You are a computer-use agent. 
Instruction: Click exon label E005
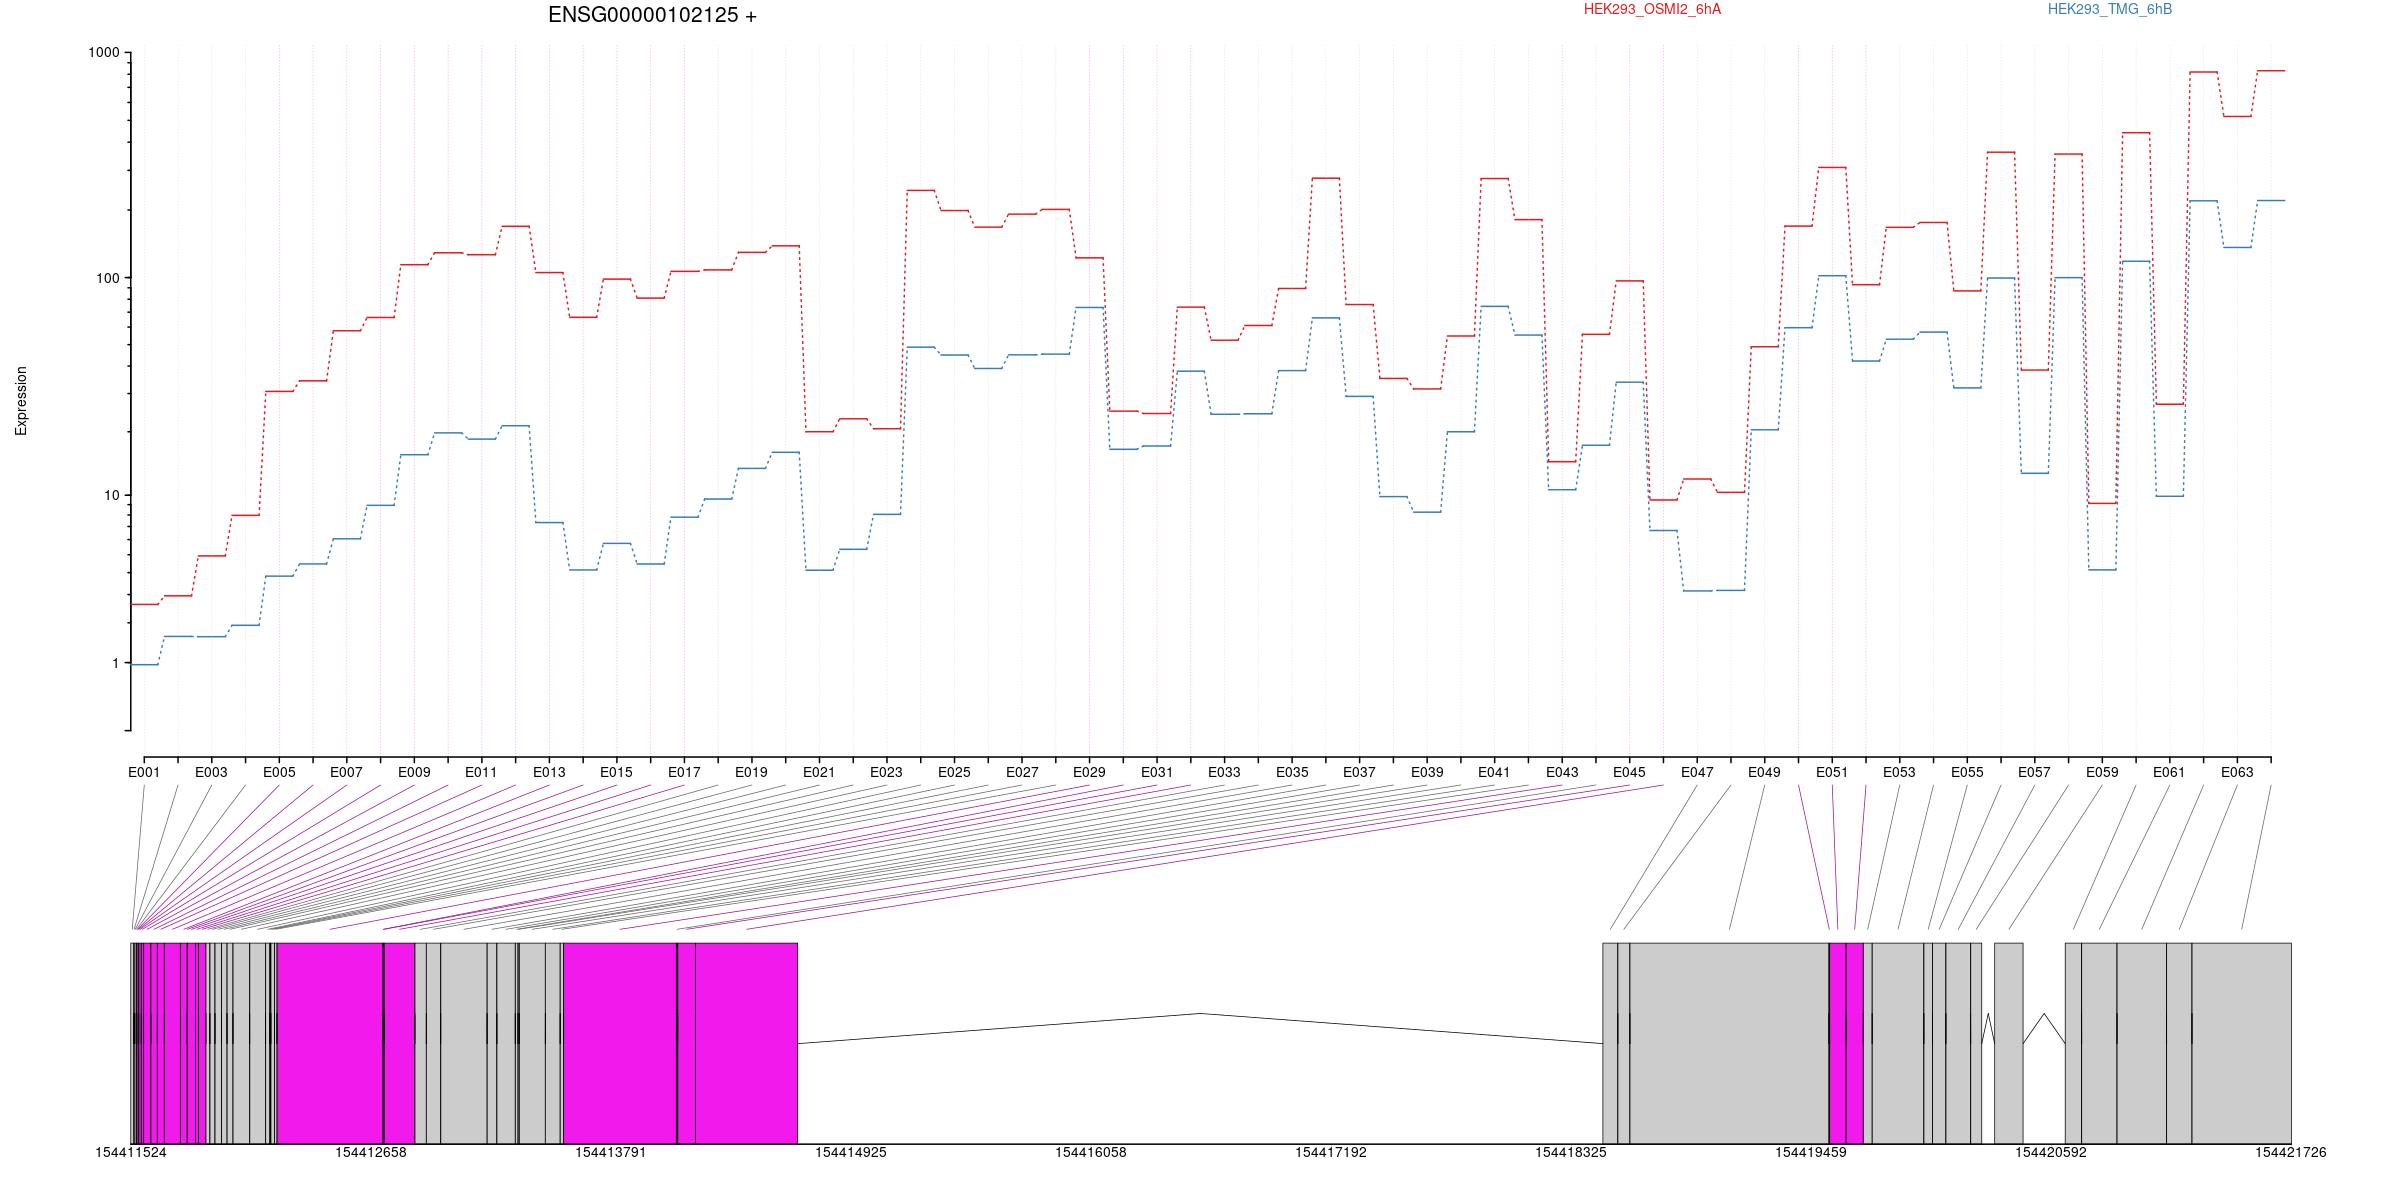coord(279,772)
